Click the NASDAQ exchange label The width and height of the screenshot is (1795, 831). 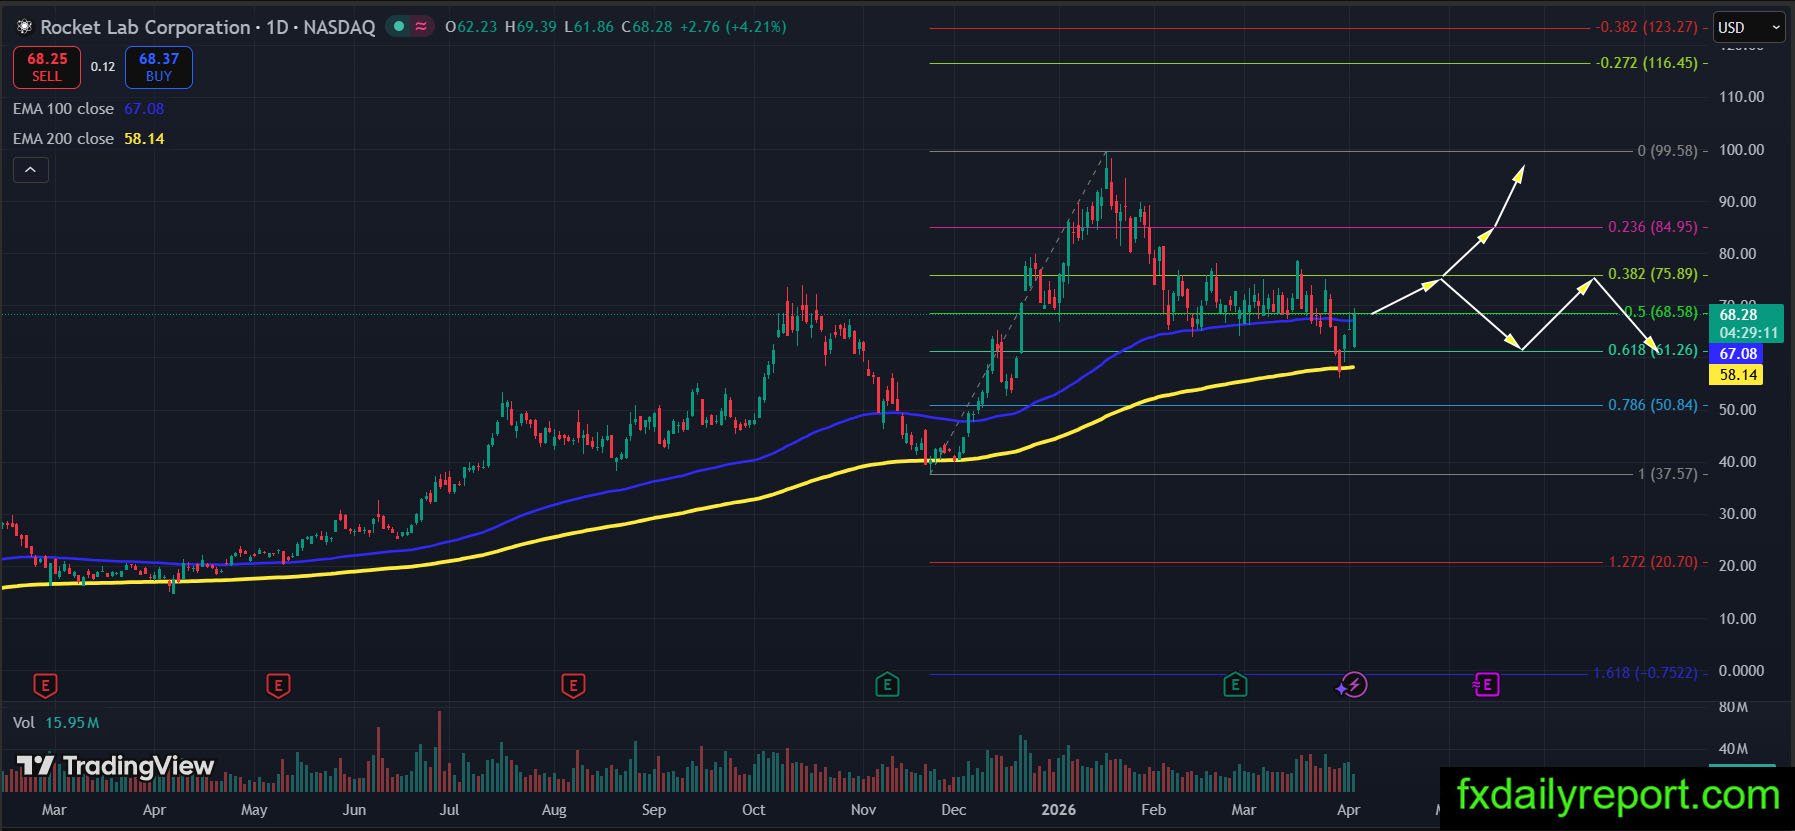(x=339, y=27)
